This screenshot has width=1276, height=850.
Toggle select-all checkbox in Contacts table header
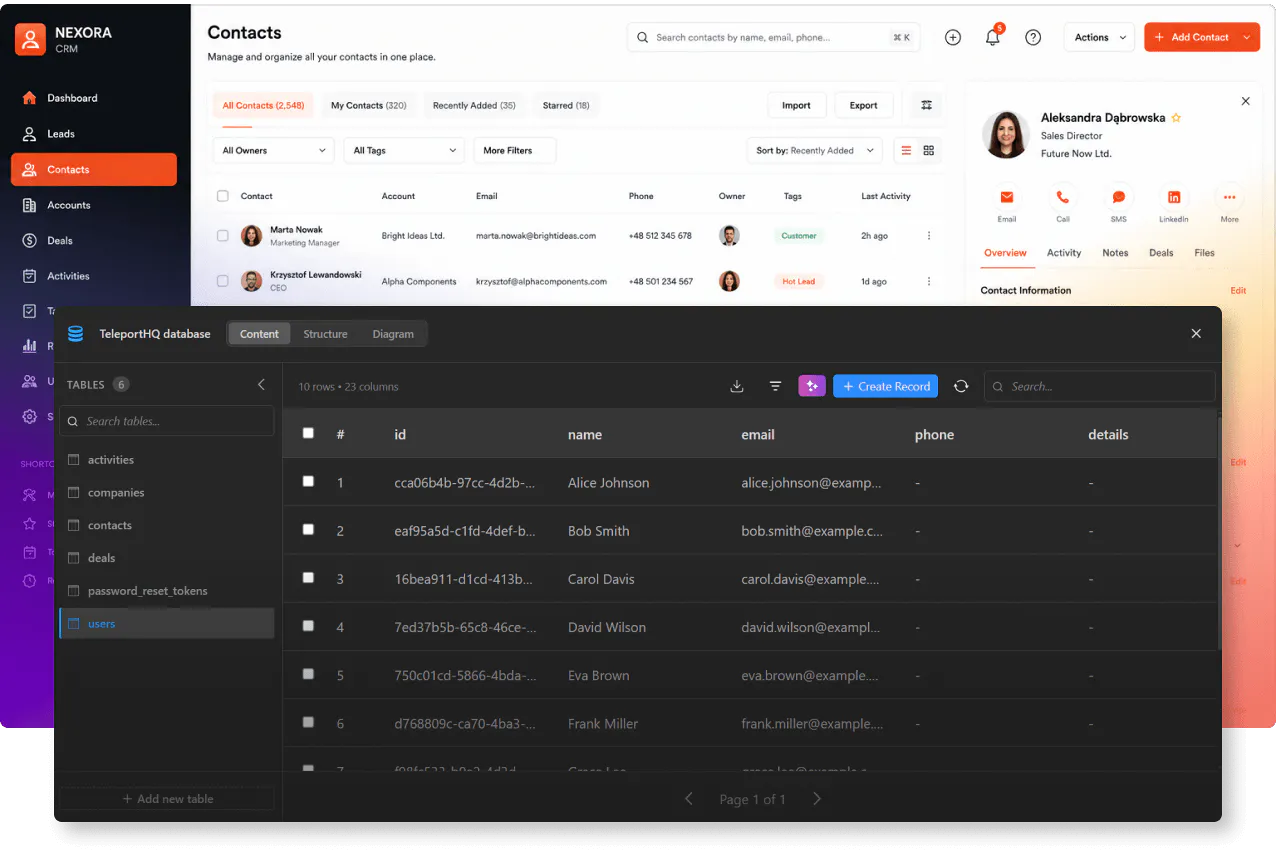pos(223,196)
